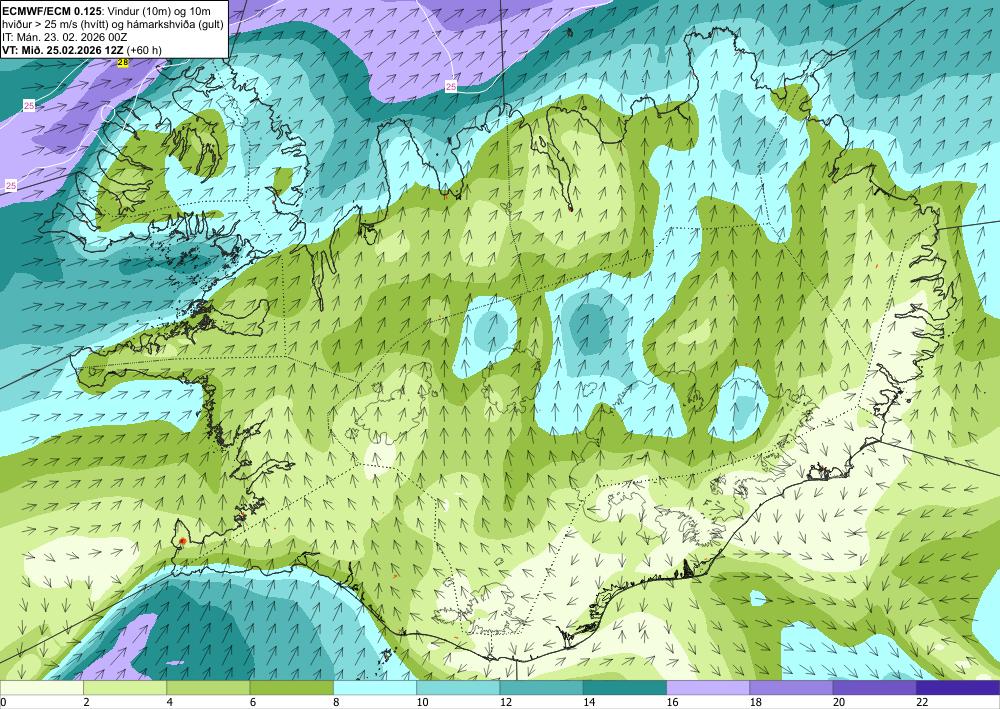The height and width of the screenshot is (709, 1000).
Task: Pick the 8–10 m/s light cyan swatch
Action: pos(375,687)
